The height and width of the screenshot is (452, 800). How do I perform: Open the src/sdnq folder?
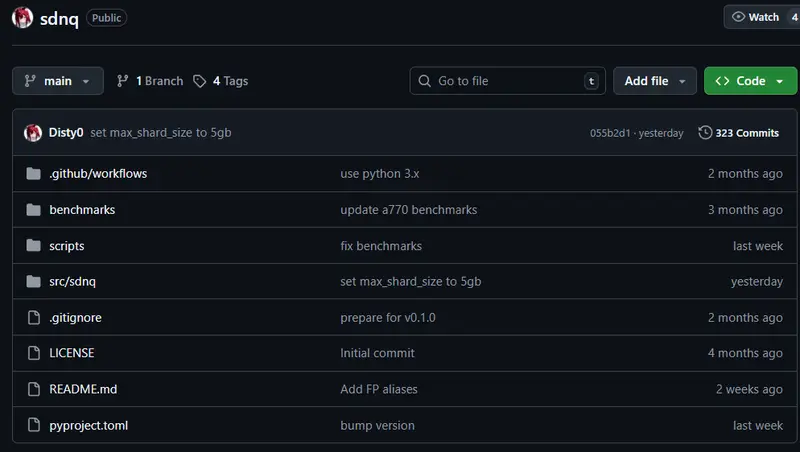pos(72,282)
